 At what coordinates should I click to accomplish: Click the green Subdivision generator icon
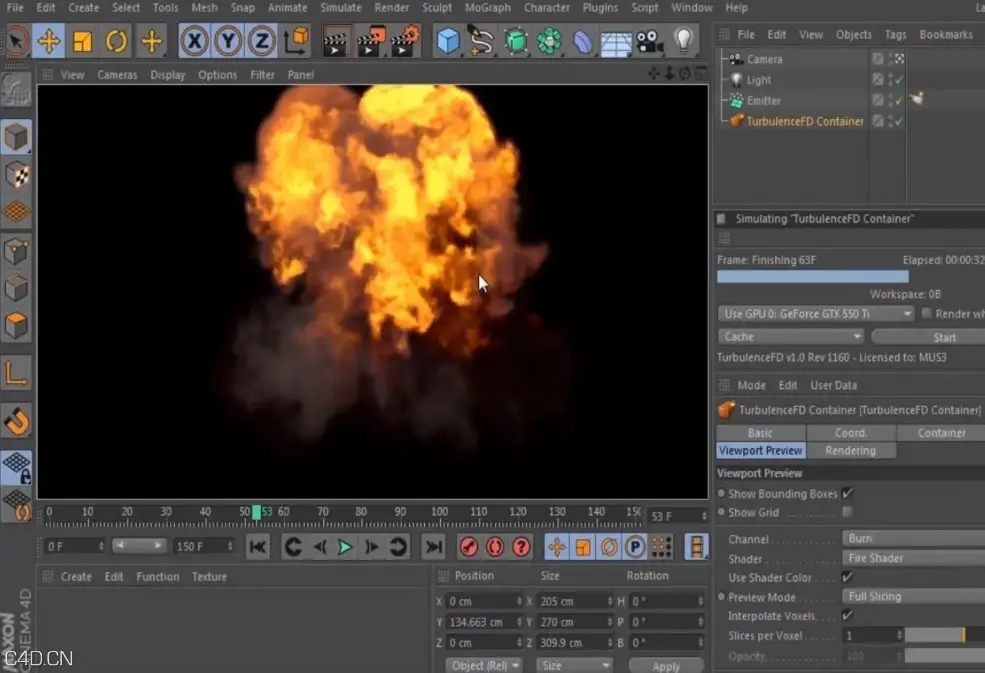point(515,41)
